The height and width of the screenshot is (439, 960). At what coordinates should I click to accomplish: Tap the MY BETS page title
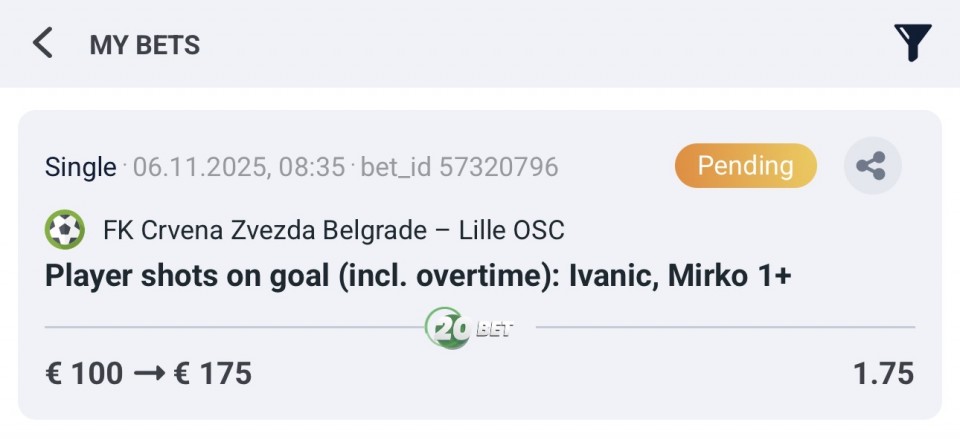(x=145, y=45)
